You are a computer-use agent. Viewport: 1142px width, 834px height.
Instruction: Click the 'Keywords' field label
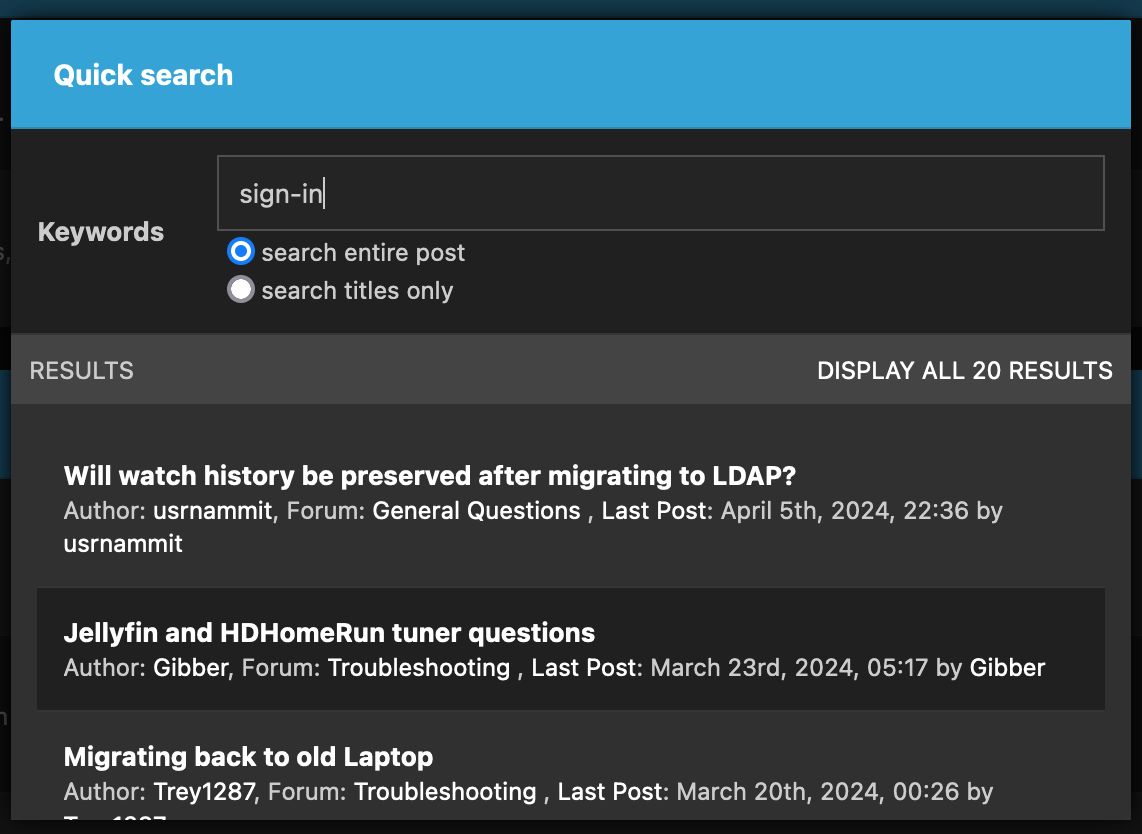coord(101,232)
